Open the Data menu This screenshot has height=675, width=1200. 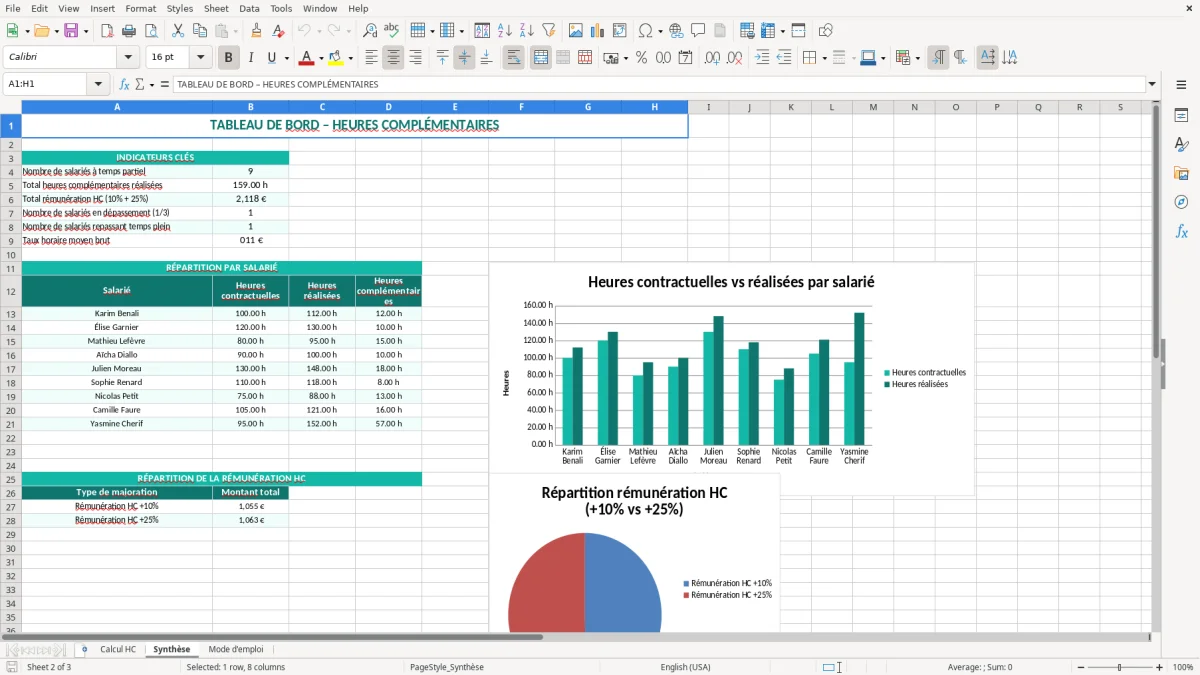[x=249, y=8]
